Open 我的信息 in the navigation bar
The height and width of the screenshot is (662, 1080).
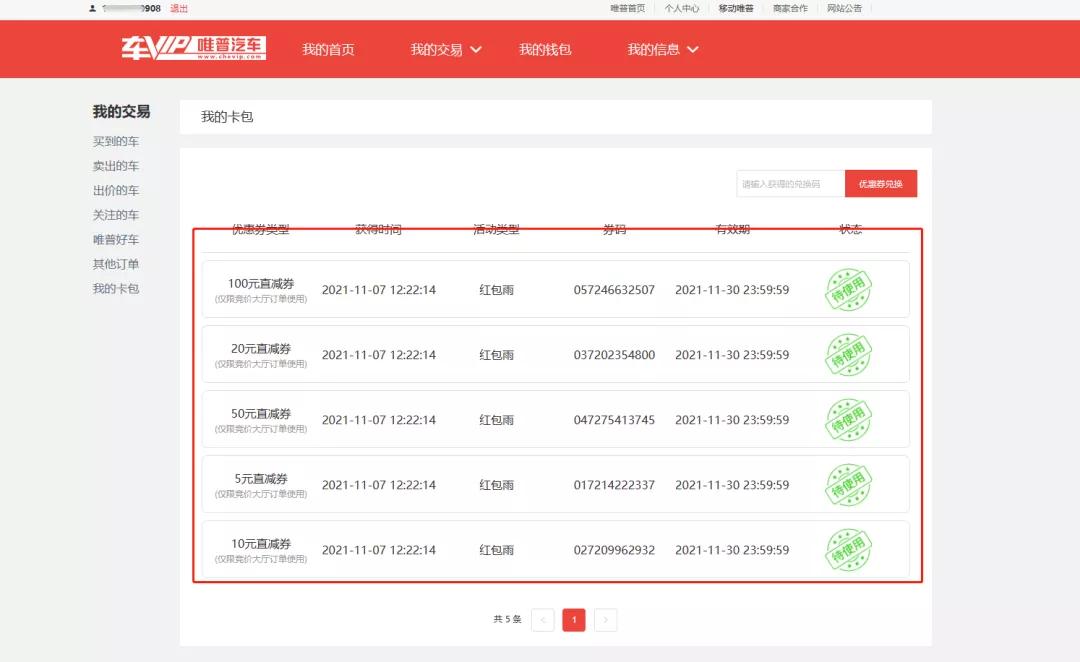coord(654,50)
